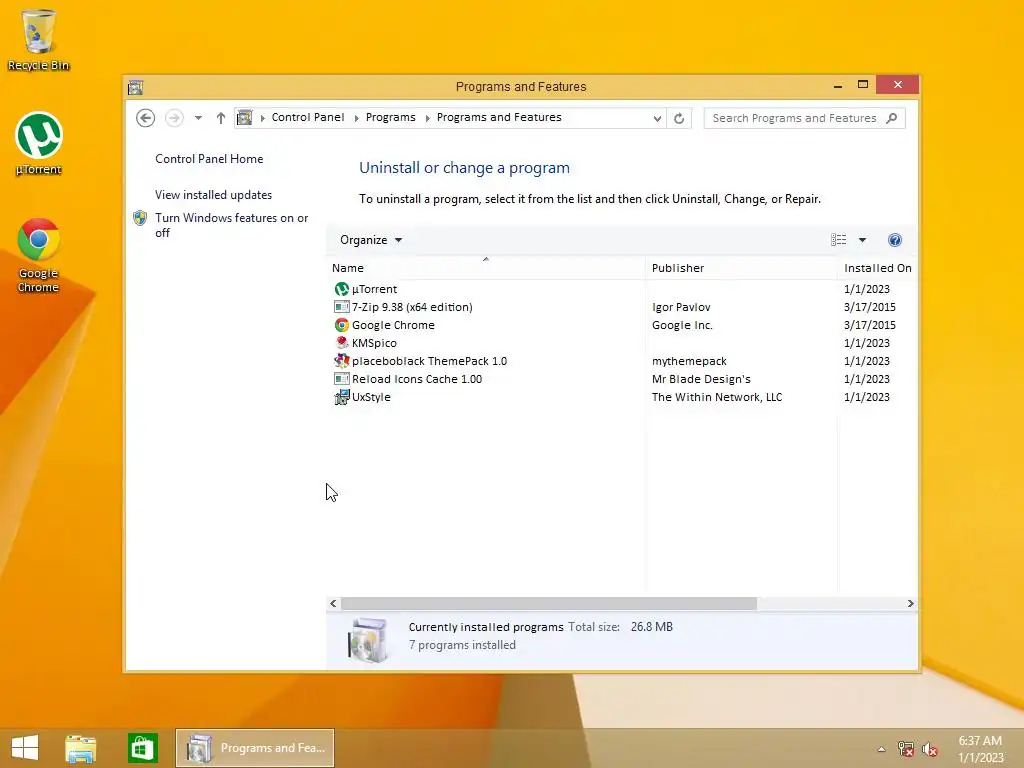This screenshot has width=1024, height=768.
Task: Expand the arrow after Programs breadcrumb
Action: 428,118
